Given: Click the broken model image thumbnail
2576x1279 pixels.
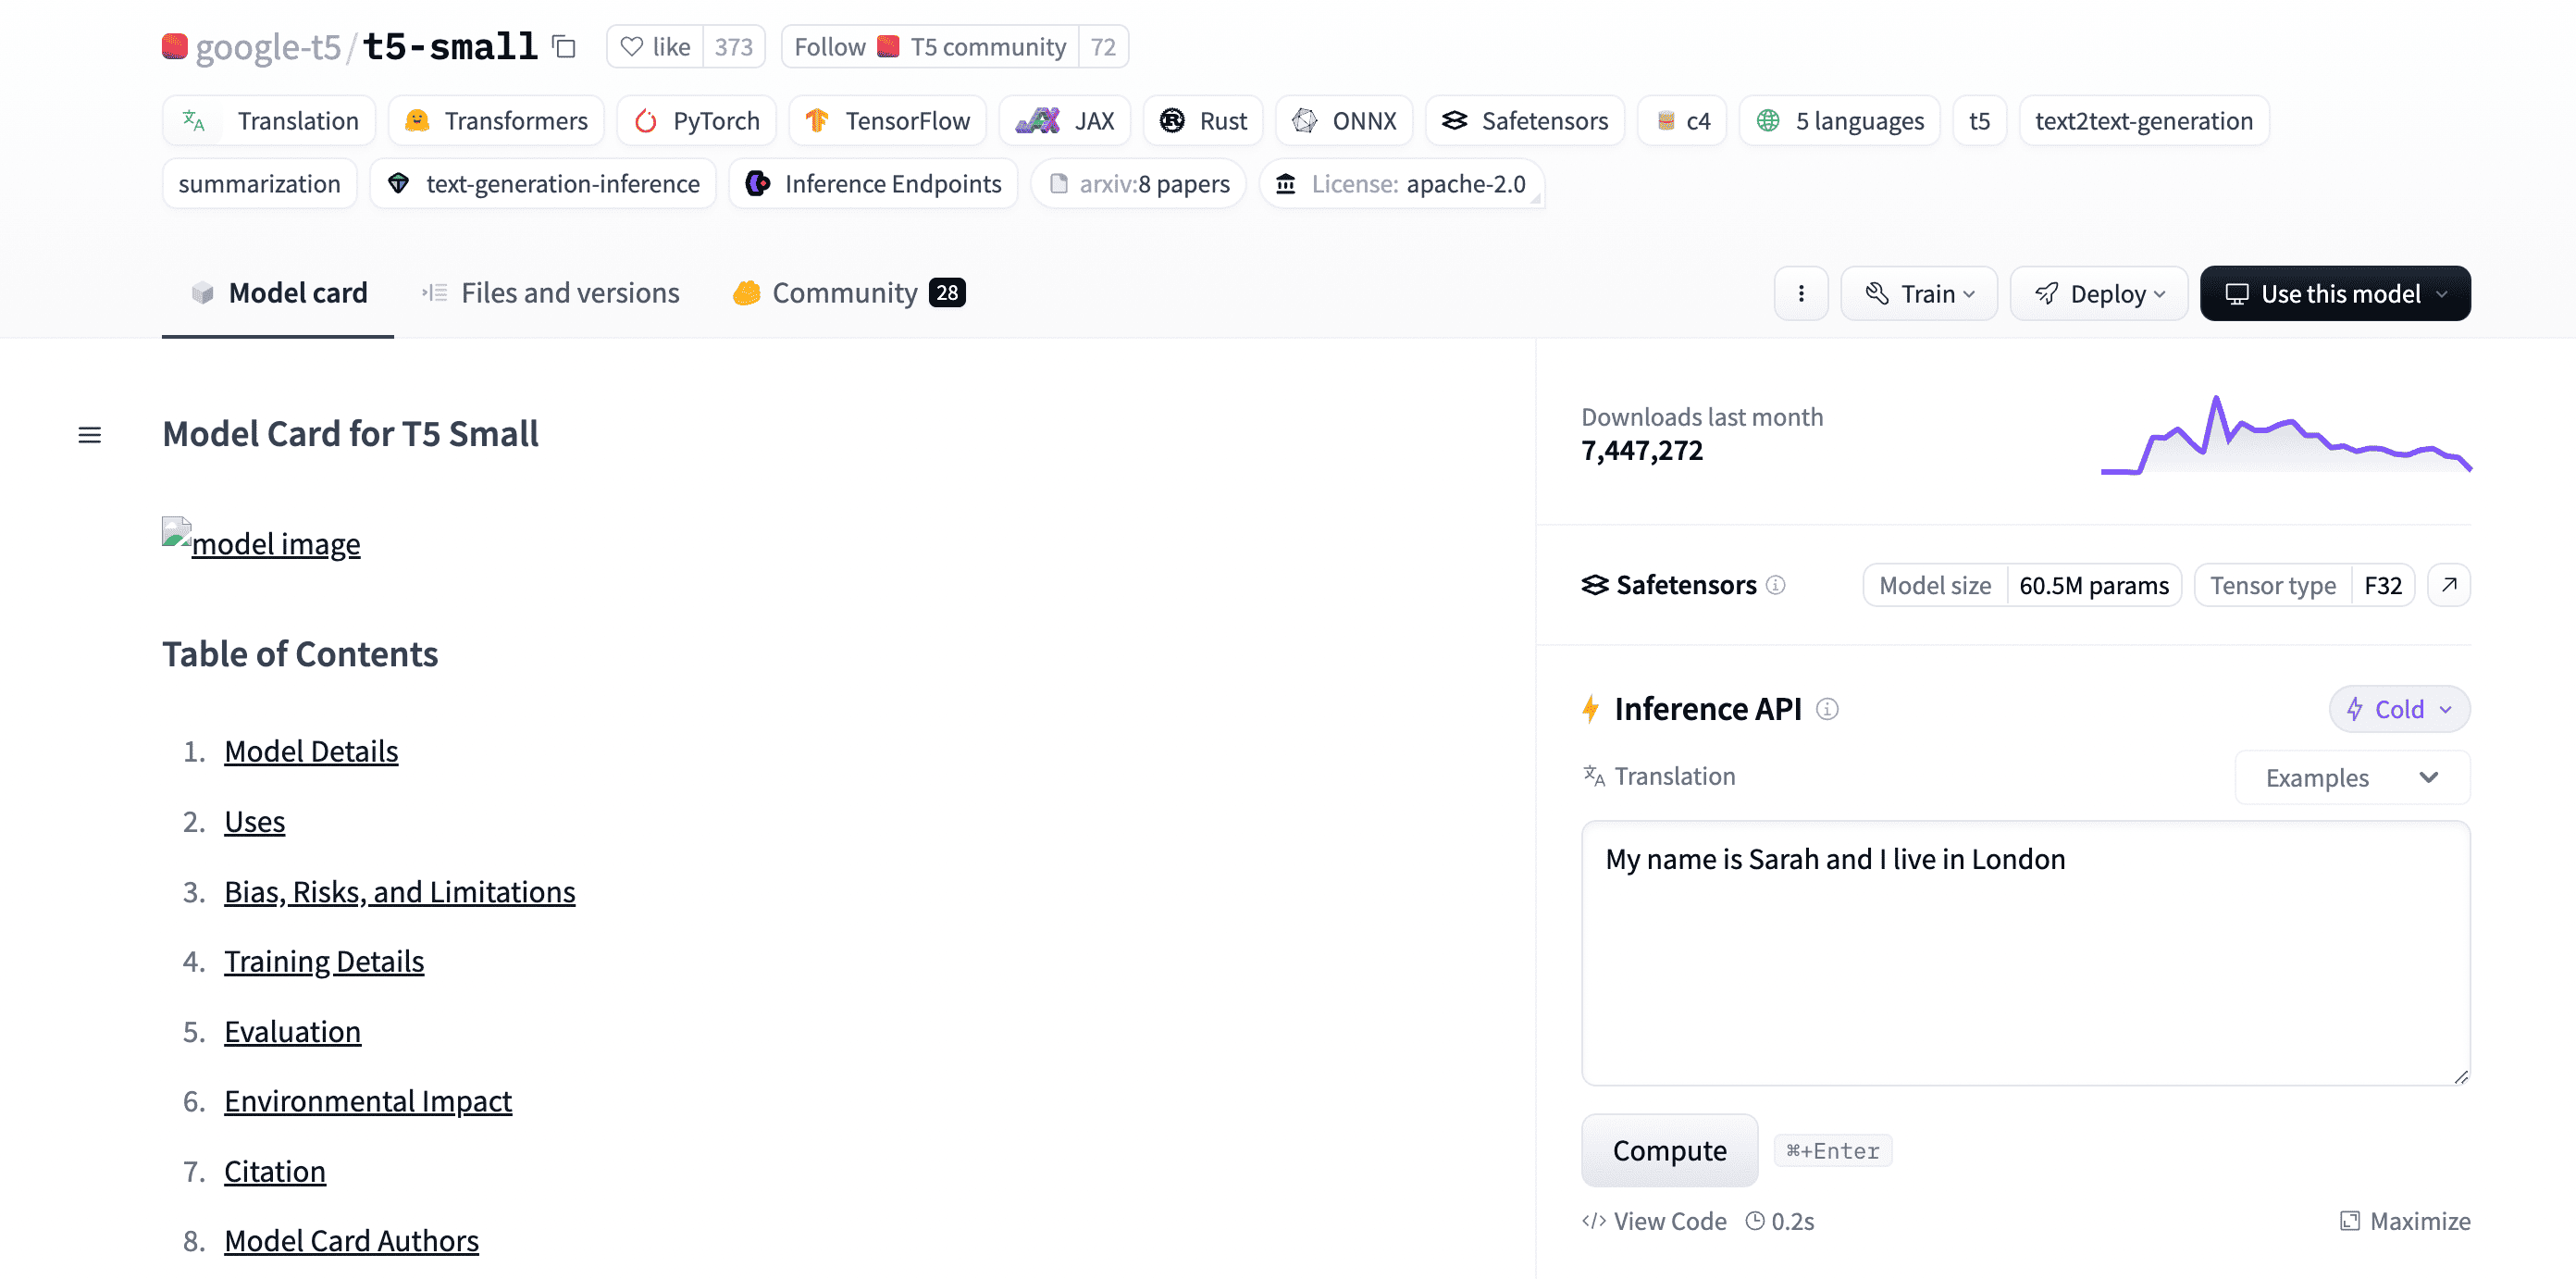Looking at the screenshot, I should pos(176,531).
